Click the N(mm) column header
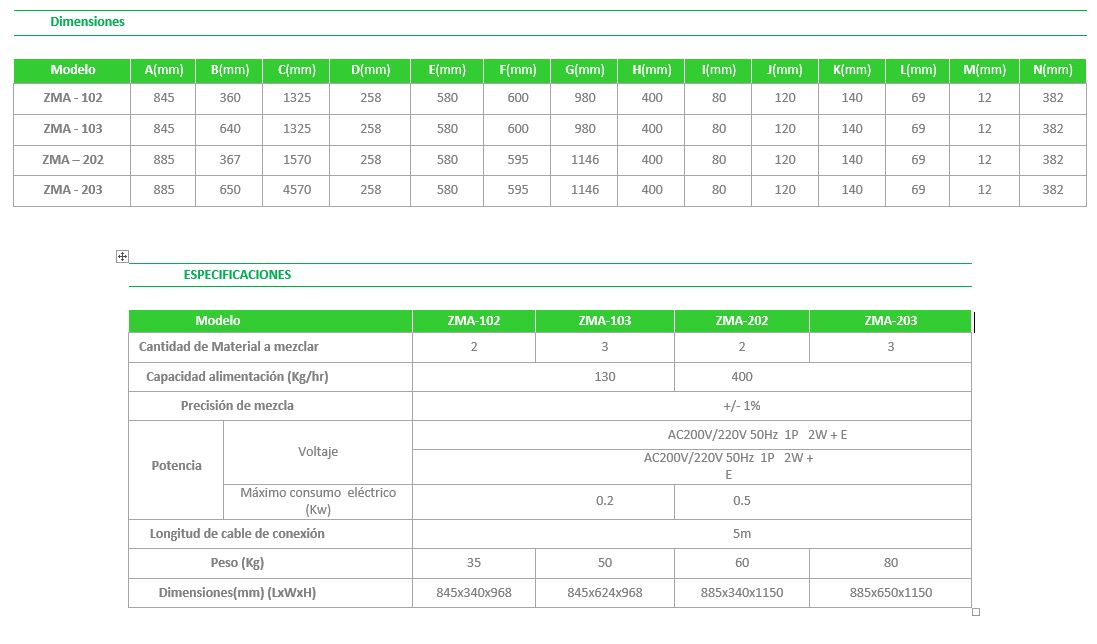This screenshot has height=644, width=1097. pos(1052,70)
